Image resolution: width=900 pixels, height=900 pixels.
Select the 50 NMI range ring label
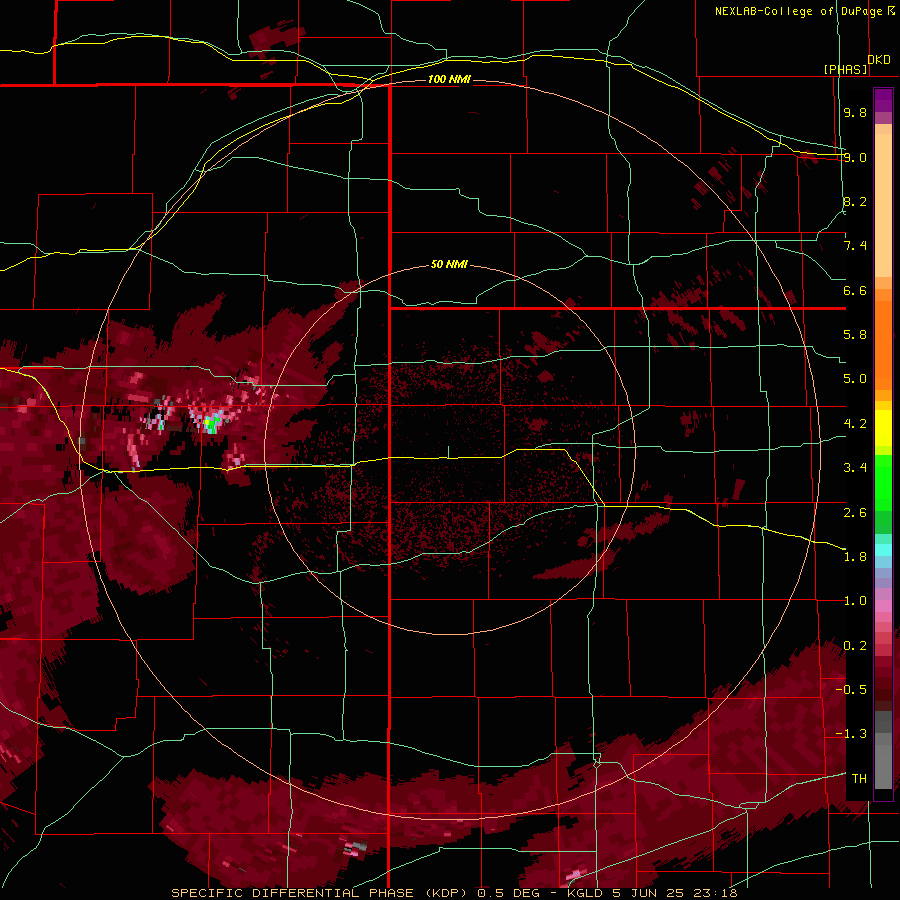(x=449, y=265)
